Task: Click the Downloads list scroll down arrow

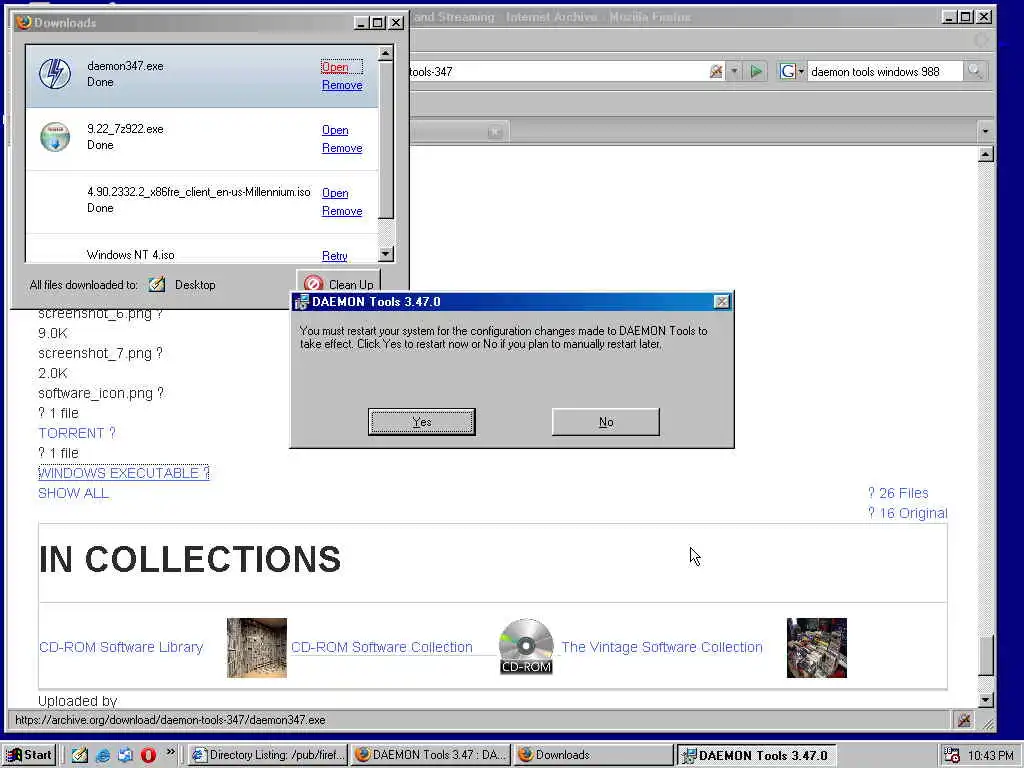Action: point(385,253)
